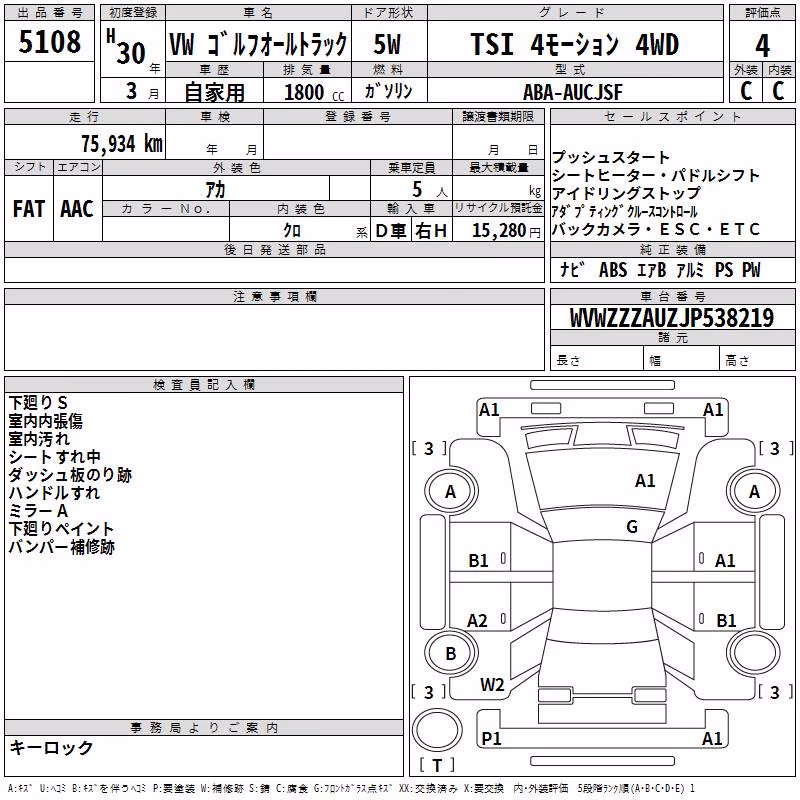Click the シートヒーター・パドルシフト line

pyautogui.click(x=656, y=176)
